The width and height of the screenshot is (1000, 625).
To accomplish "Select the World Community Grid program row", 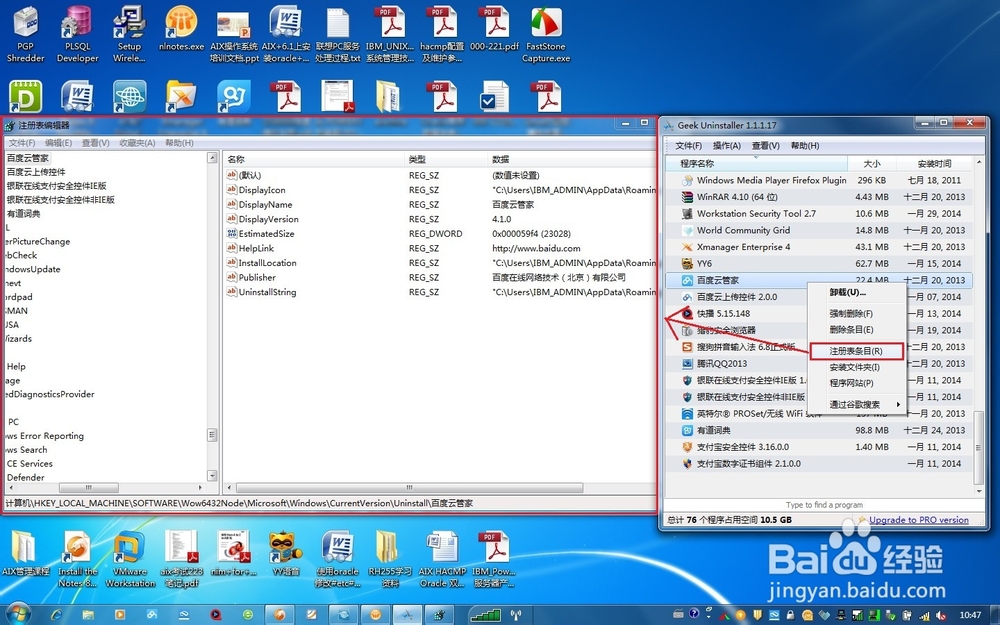I will [x=819, y=230].
